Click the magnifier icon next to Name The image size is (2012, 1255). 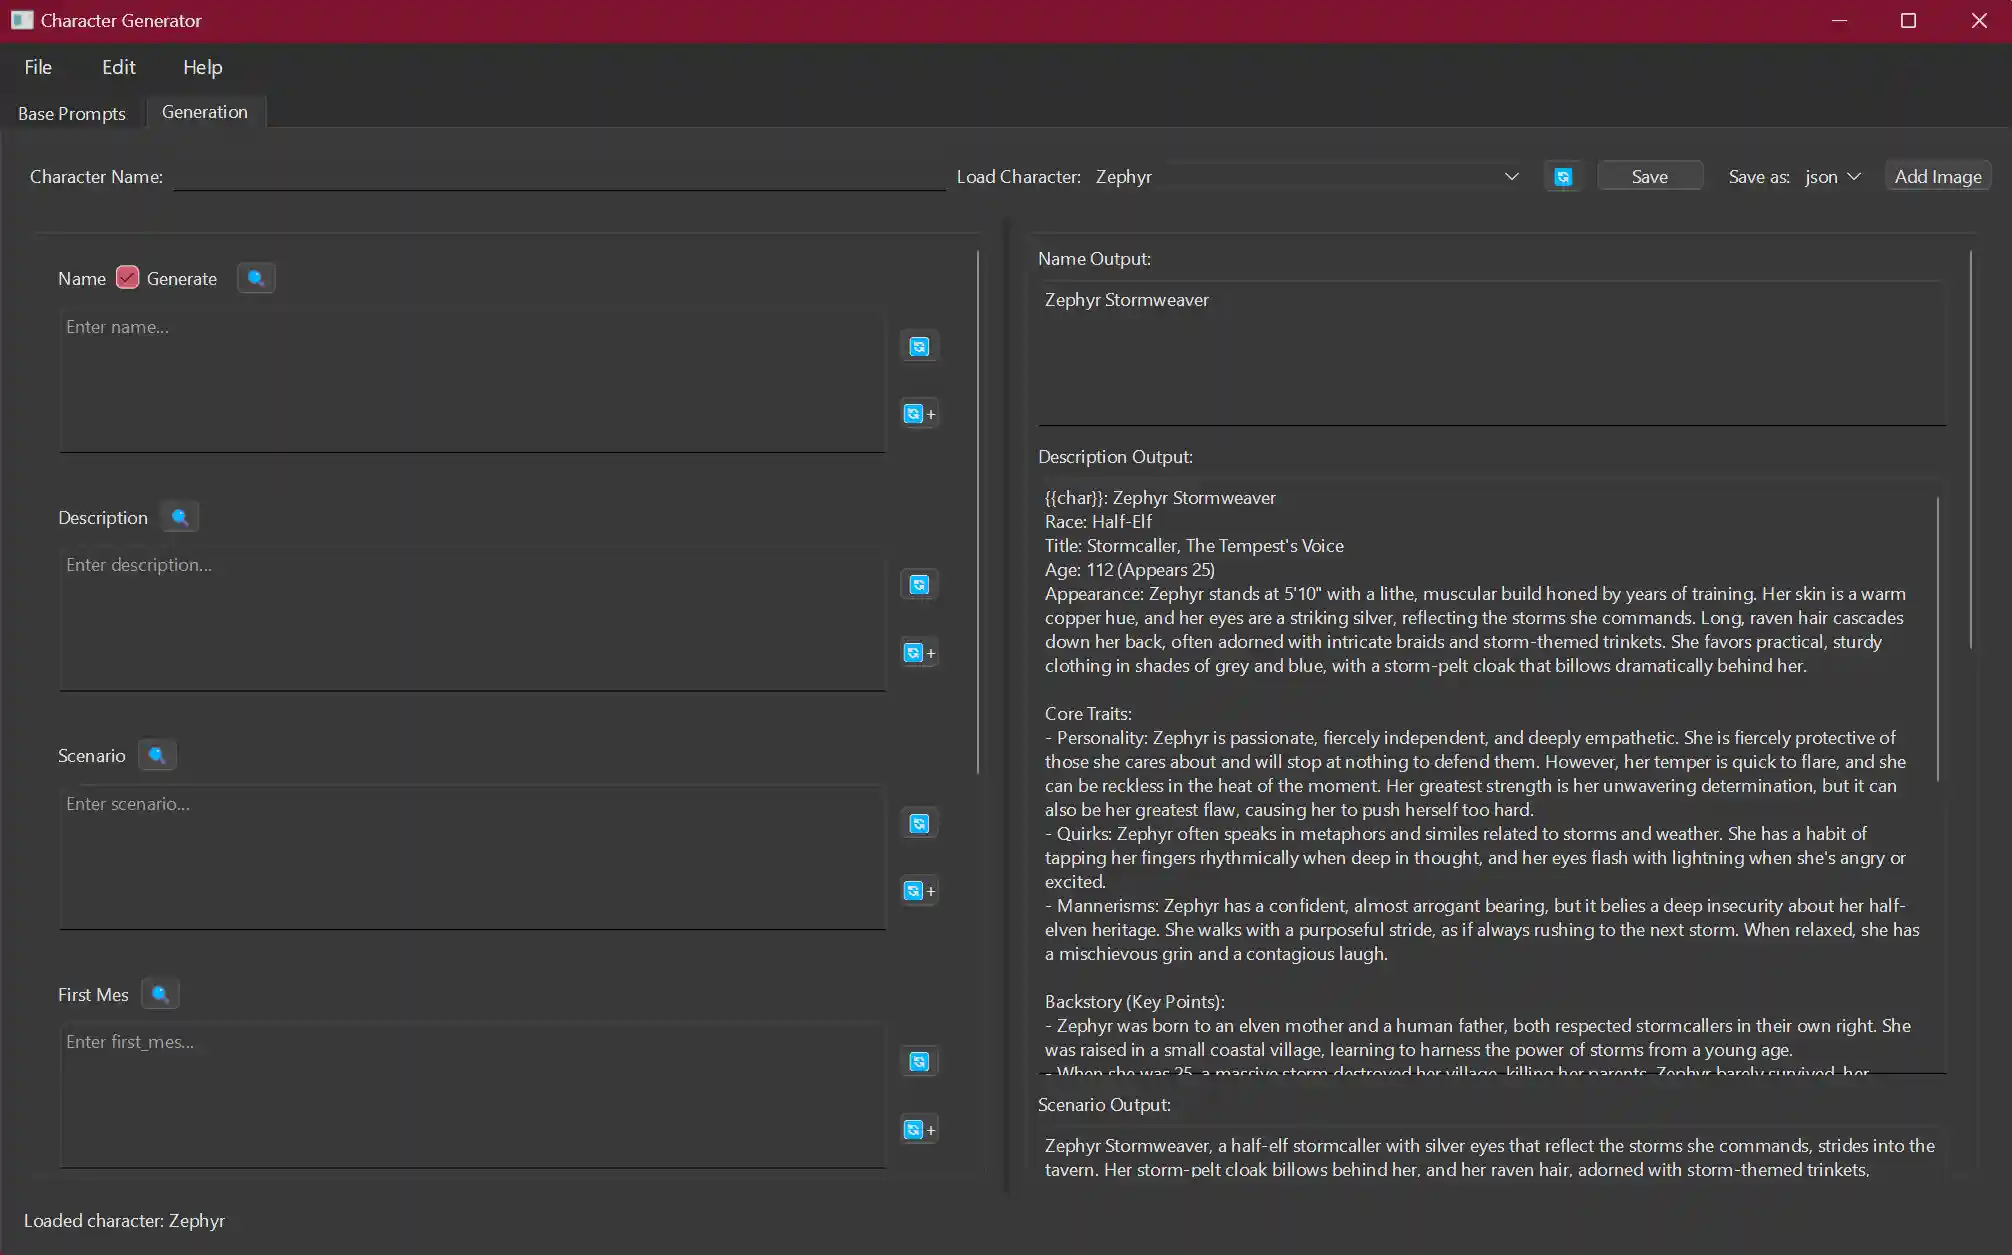tap(256, 278)
